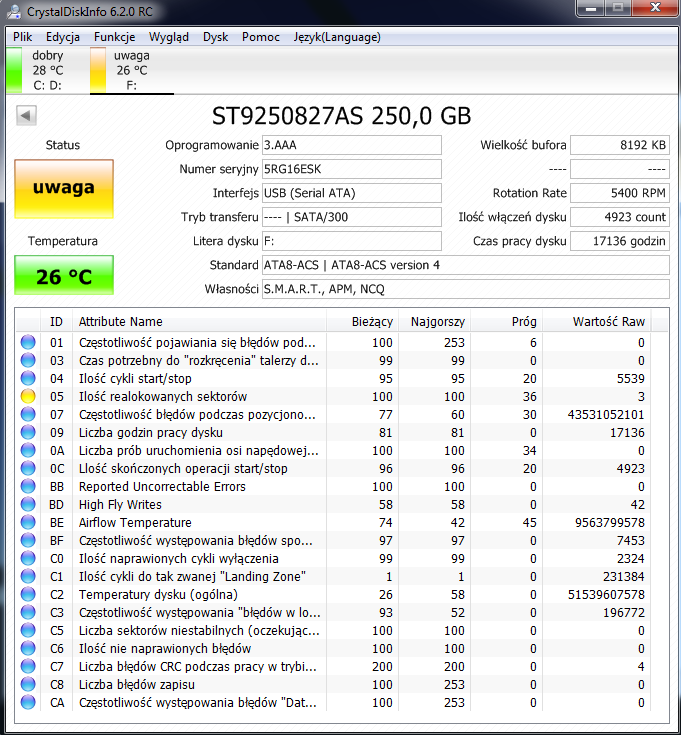Click the Wartość Raw column header
This screenshot has width=681, height=736.
coord(597,322)
